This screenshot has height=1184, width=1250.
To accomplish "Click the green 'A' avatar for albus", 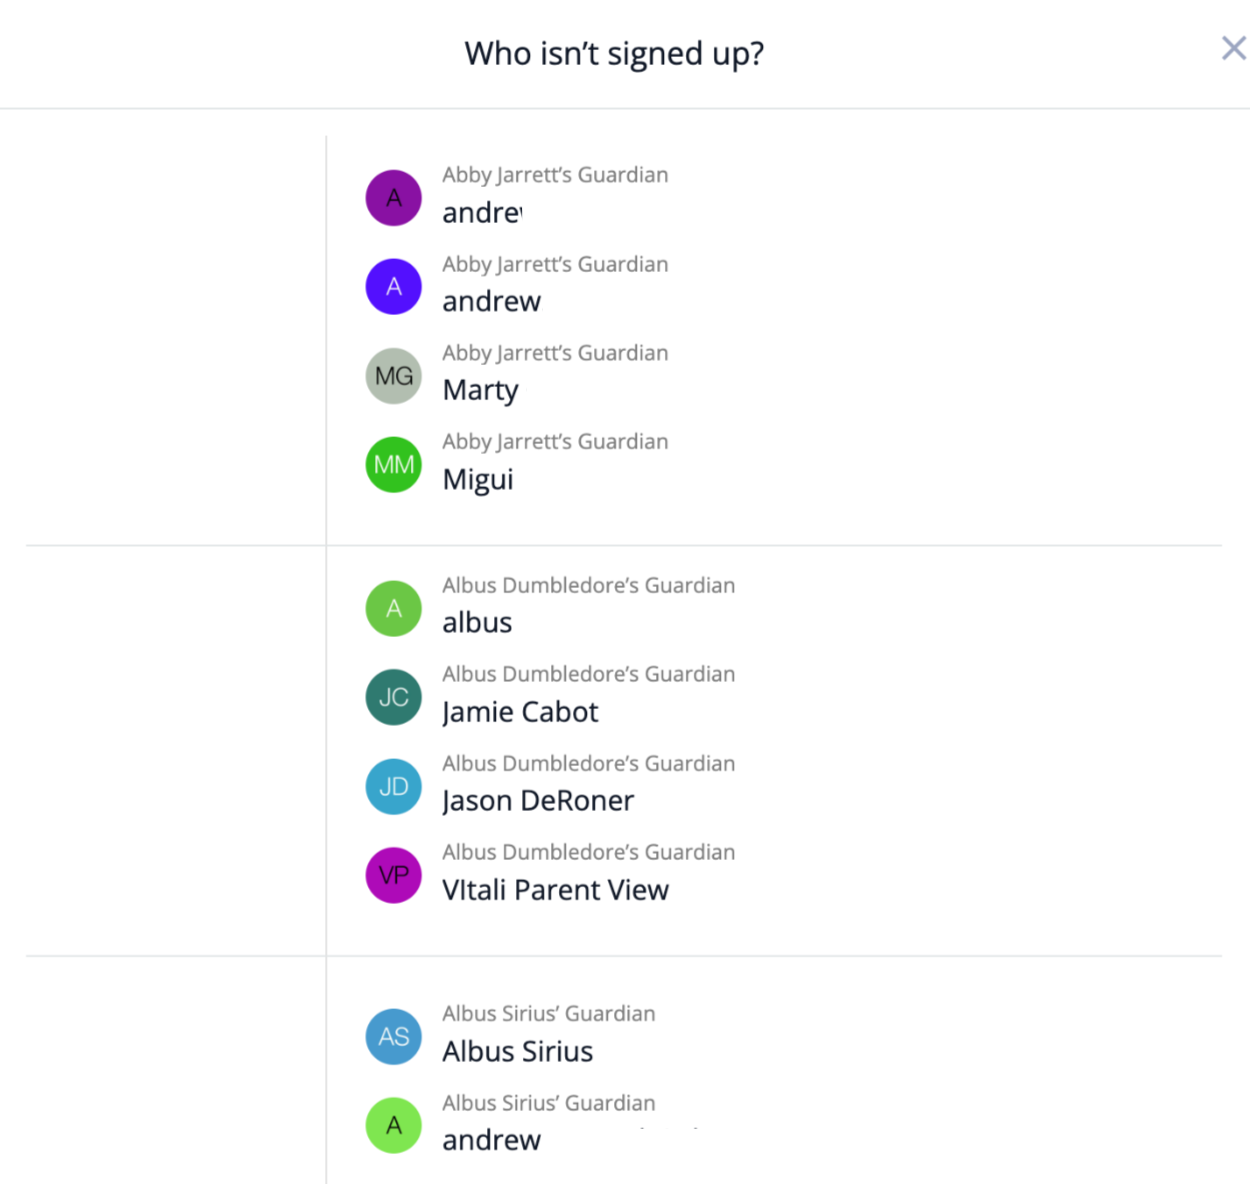I will click(394, 608).
